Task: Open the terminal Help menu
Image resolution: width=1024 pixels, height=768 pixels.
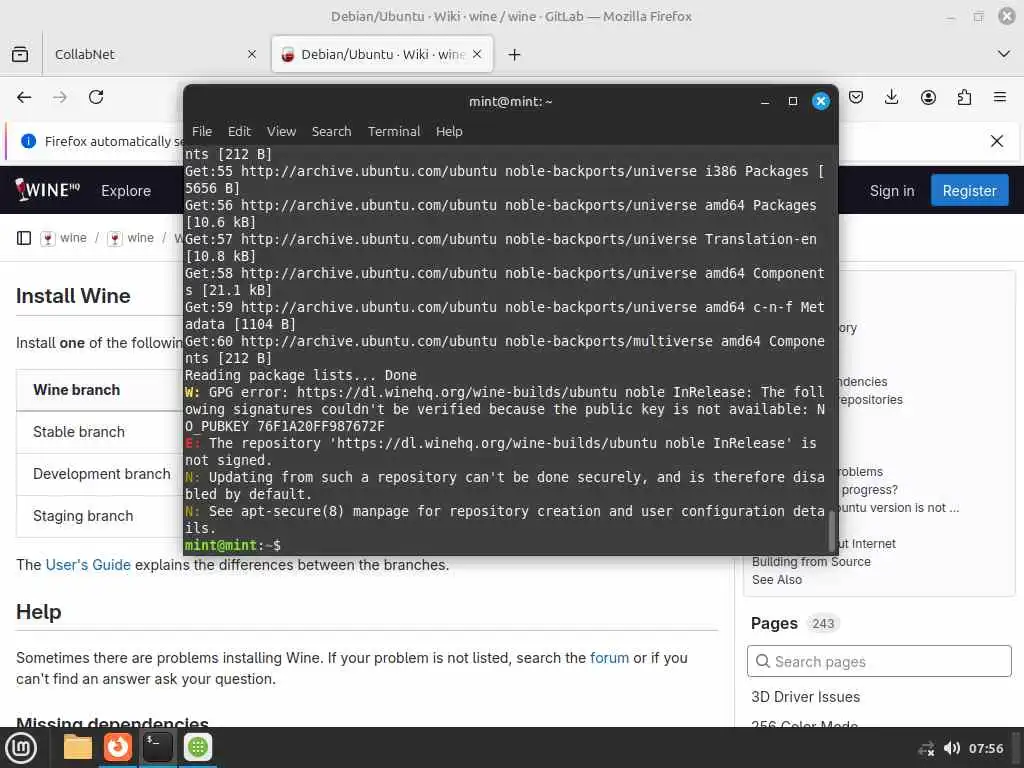Action: point(449,131)
